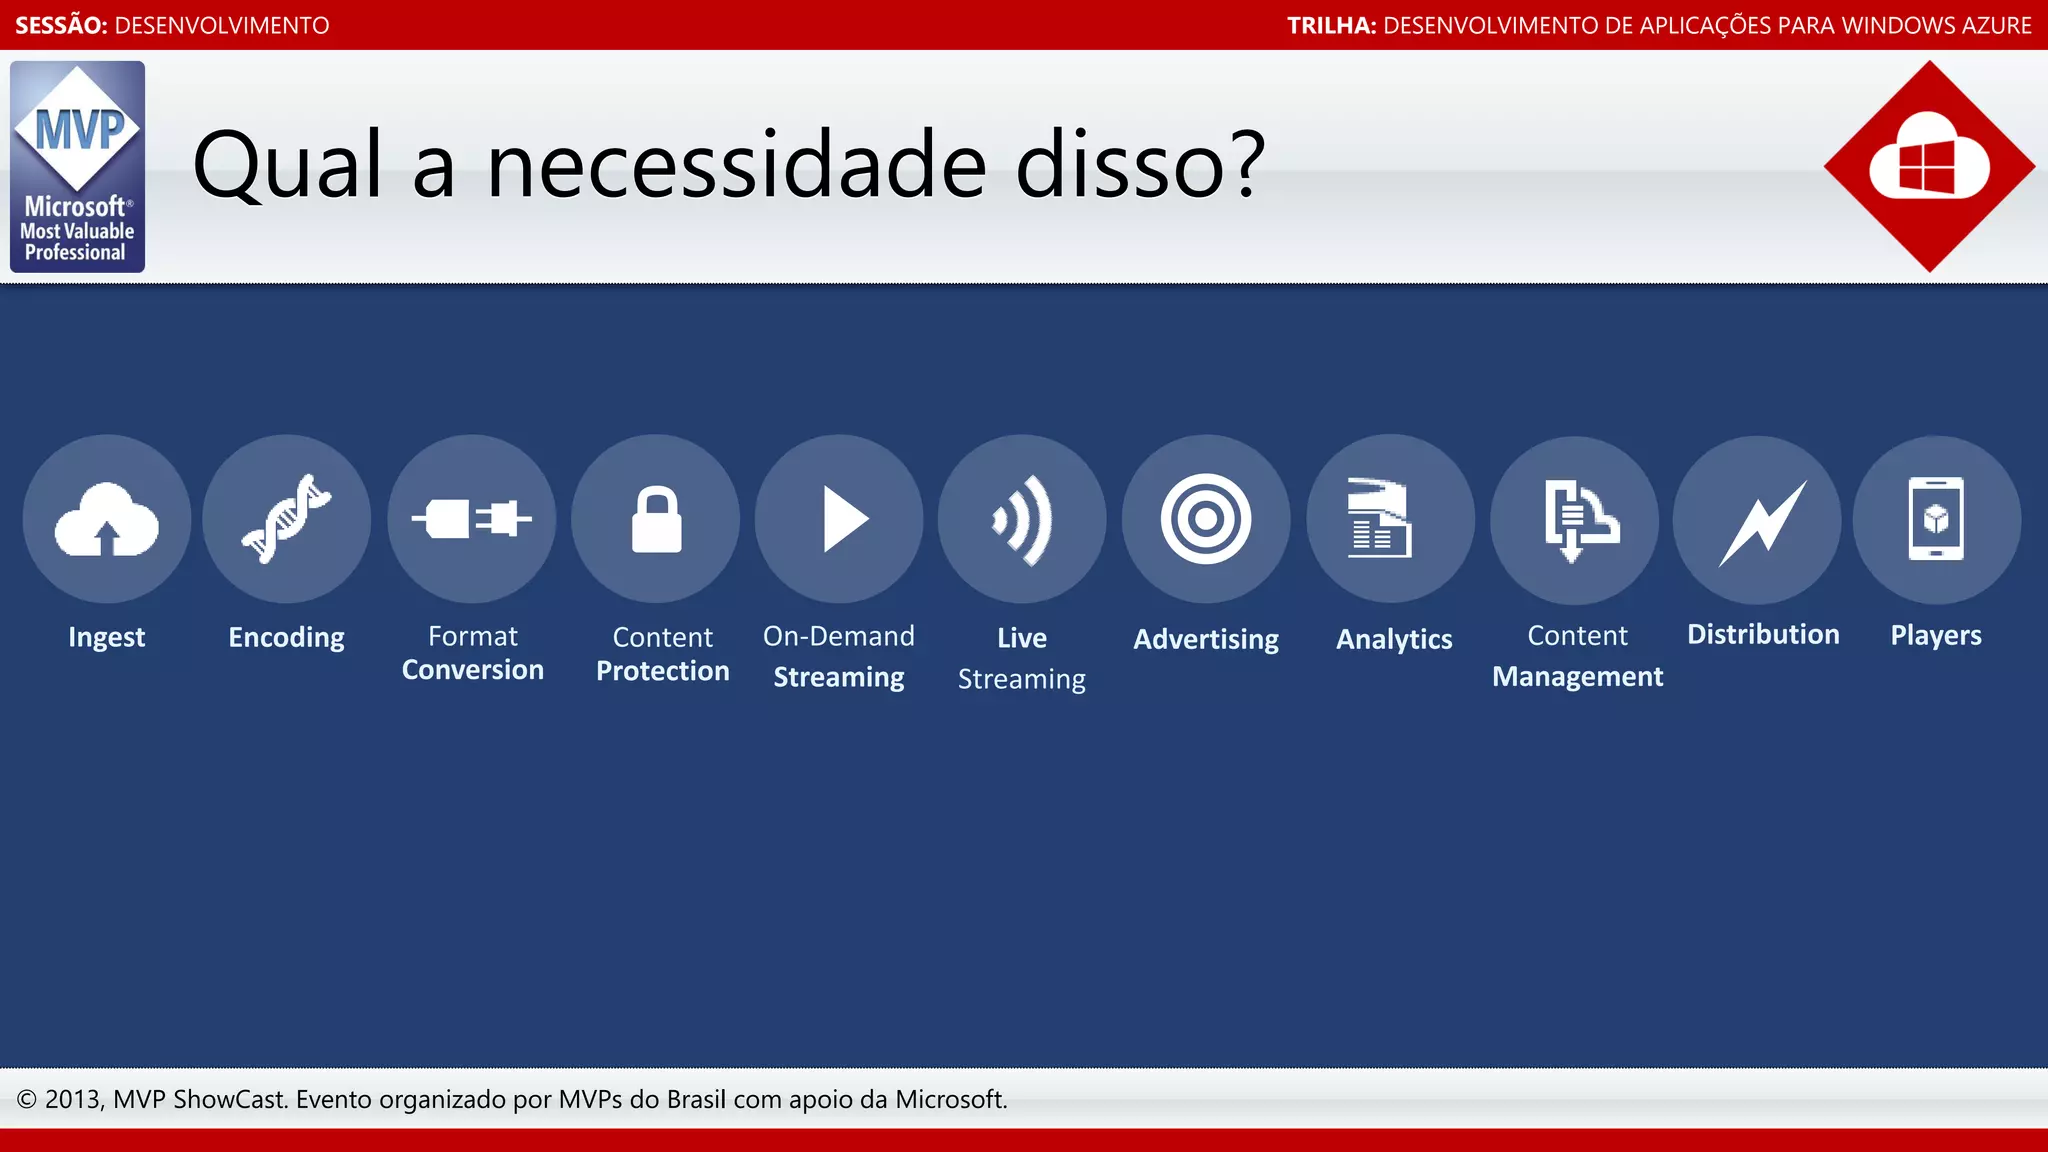Click the Ingest cloud upload icon
The width and height of the screenshot is (2048, 1152).
[x=106, y=519]
